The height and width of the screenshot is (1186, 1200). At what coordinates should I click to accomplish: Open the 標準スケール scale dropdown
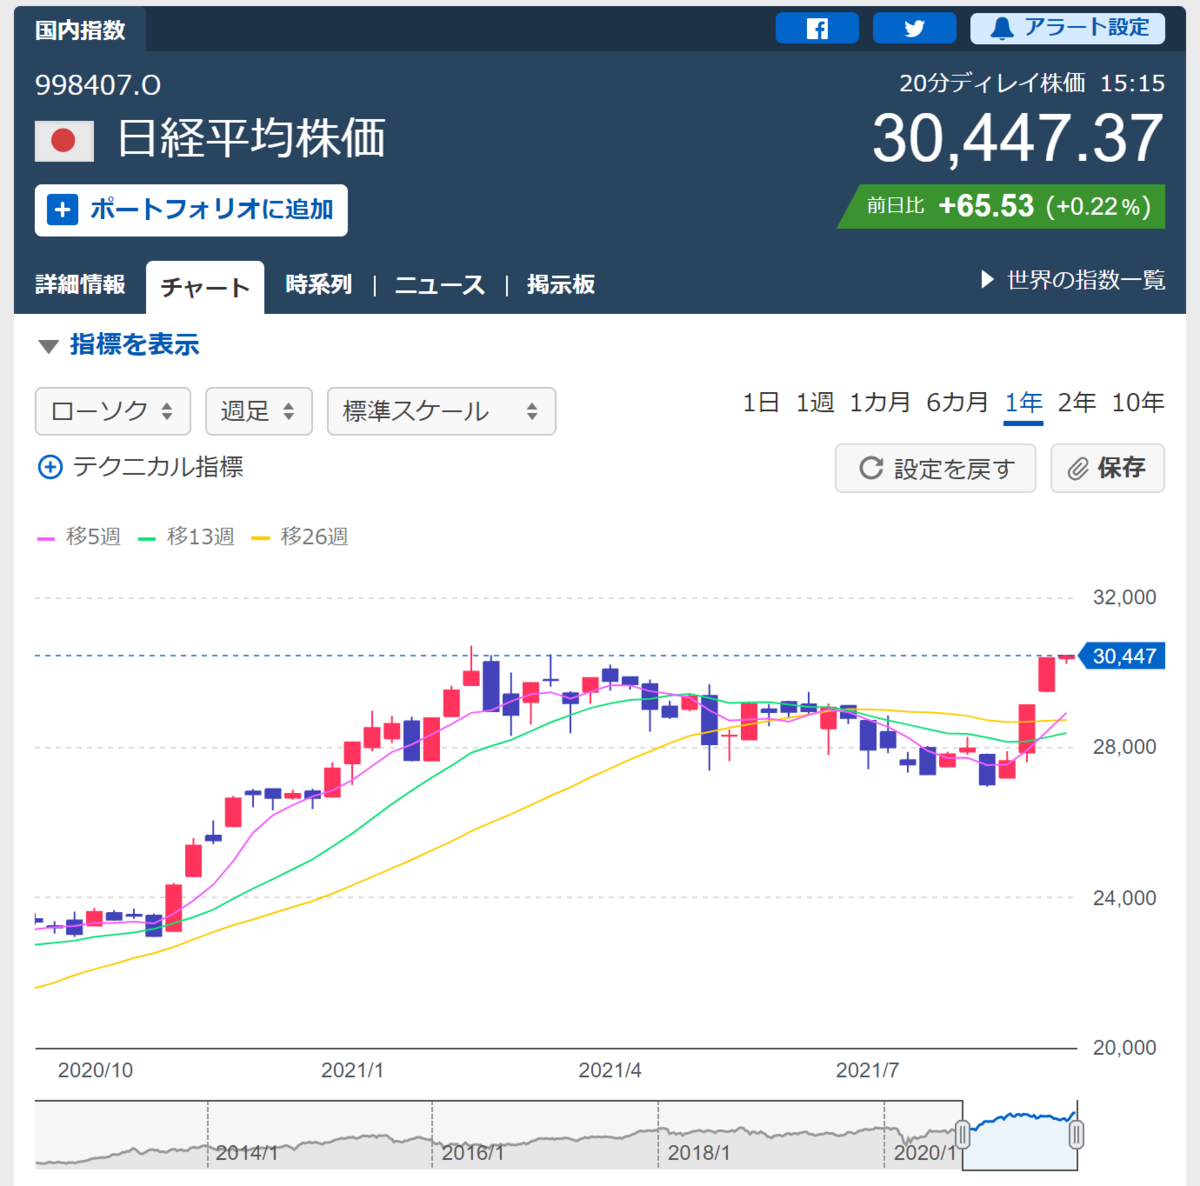[441, 411]
